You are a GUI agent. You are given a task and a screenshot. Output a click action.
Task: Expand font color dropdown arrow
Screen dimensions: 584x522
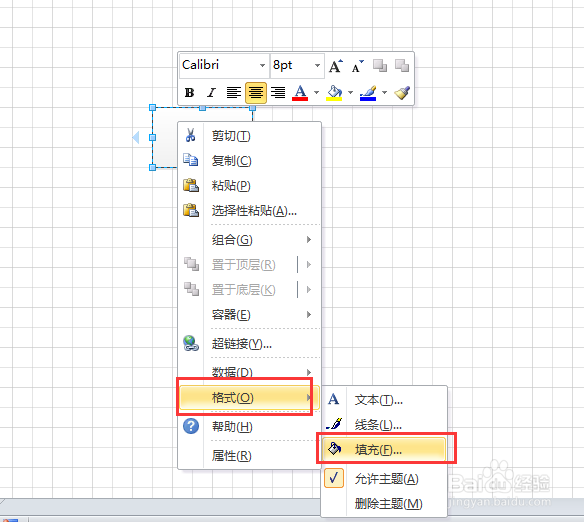coord(316,92)
